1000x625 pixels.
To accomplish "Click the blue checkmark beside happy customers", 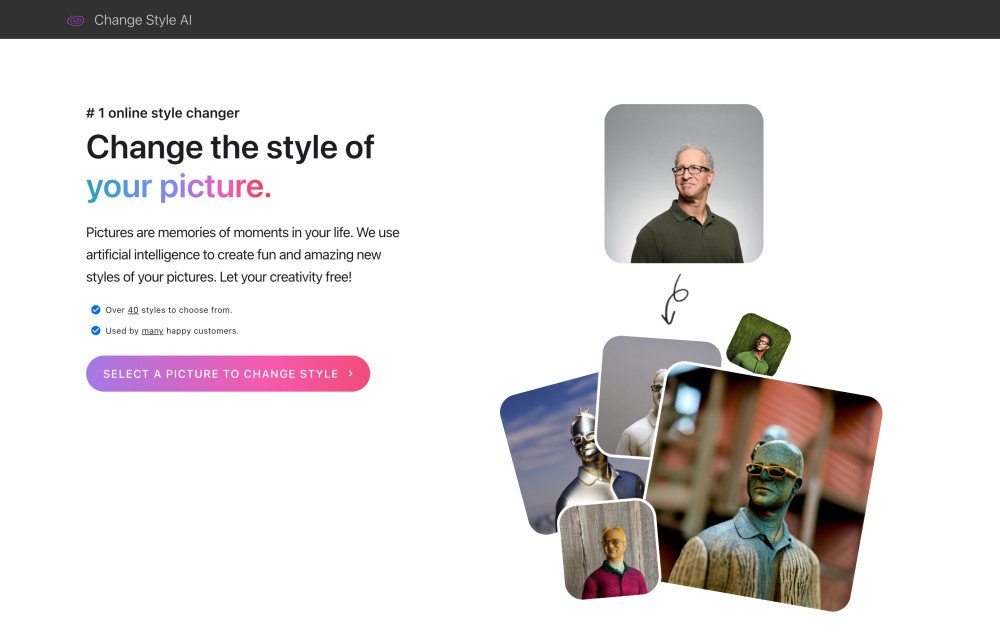I will pos(96,330).
